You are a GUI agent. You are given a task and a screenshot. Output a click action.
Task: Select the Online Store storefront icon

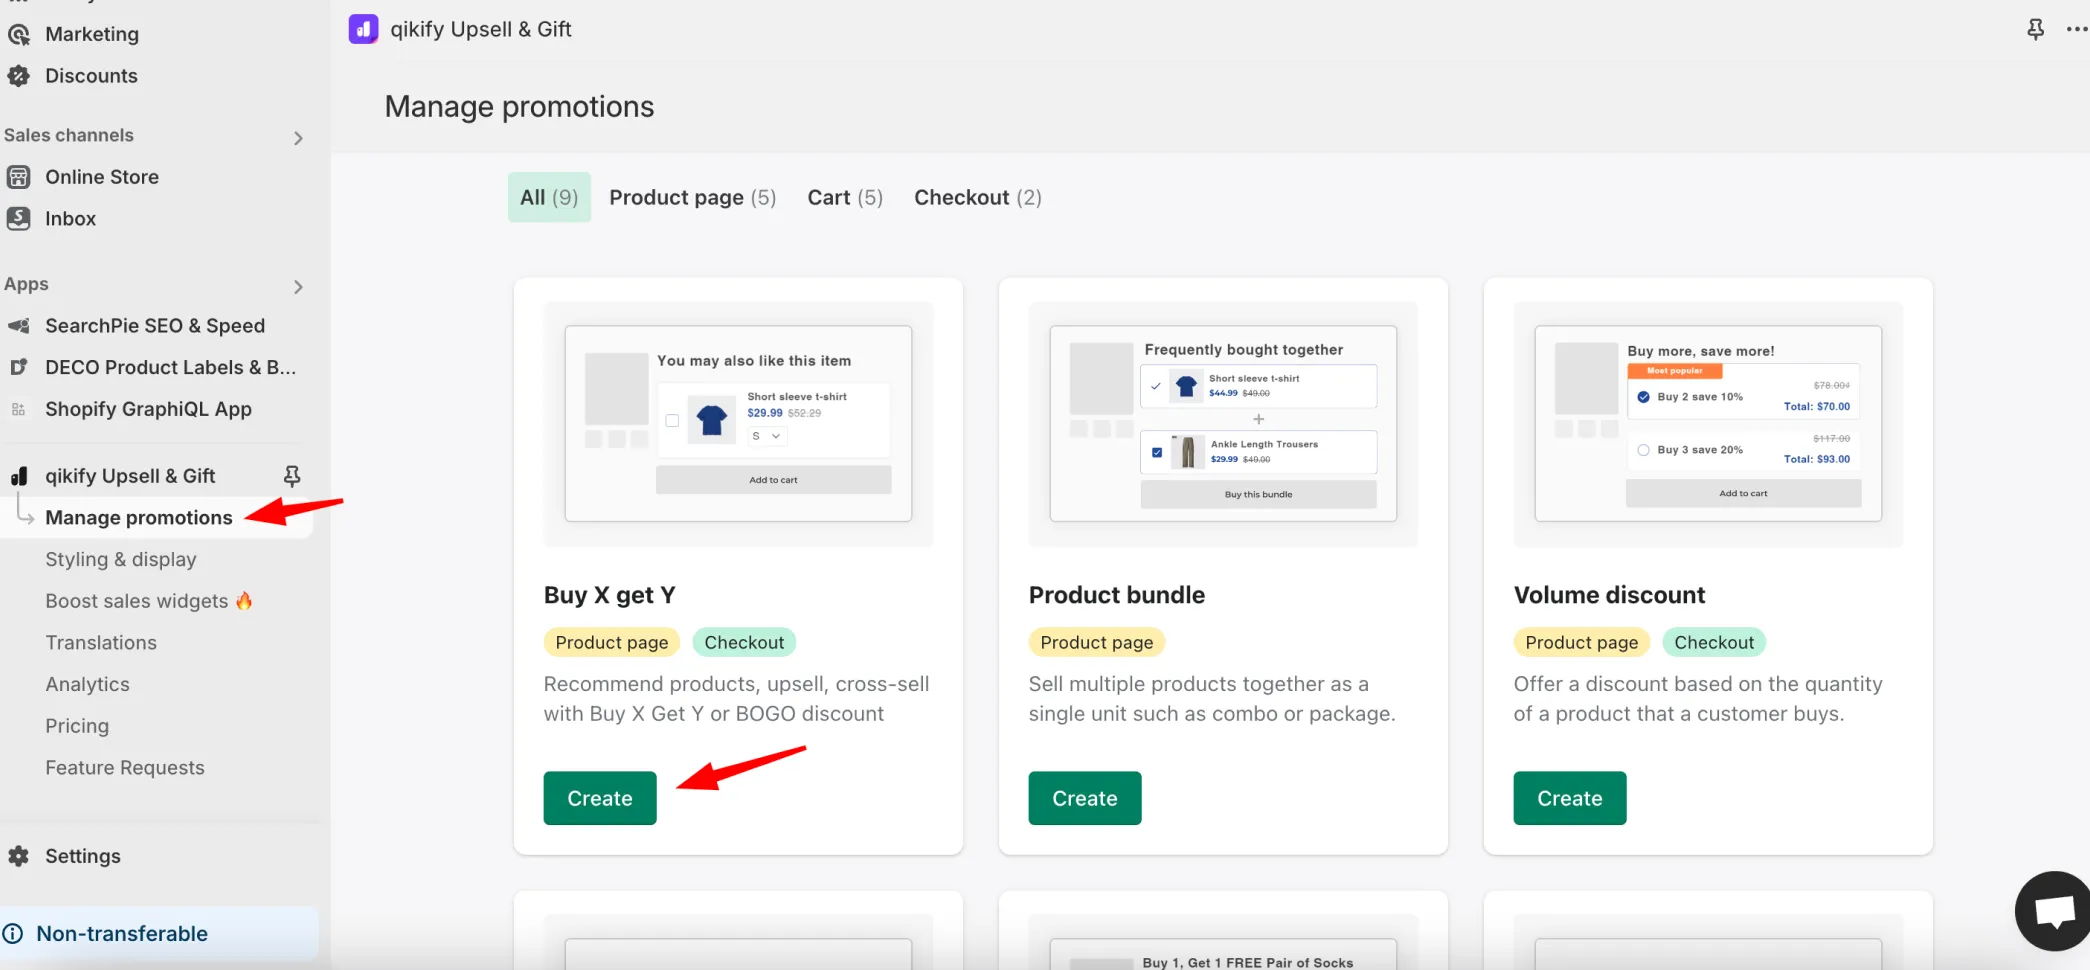[18, 177]
